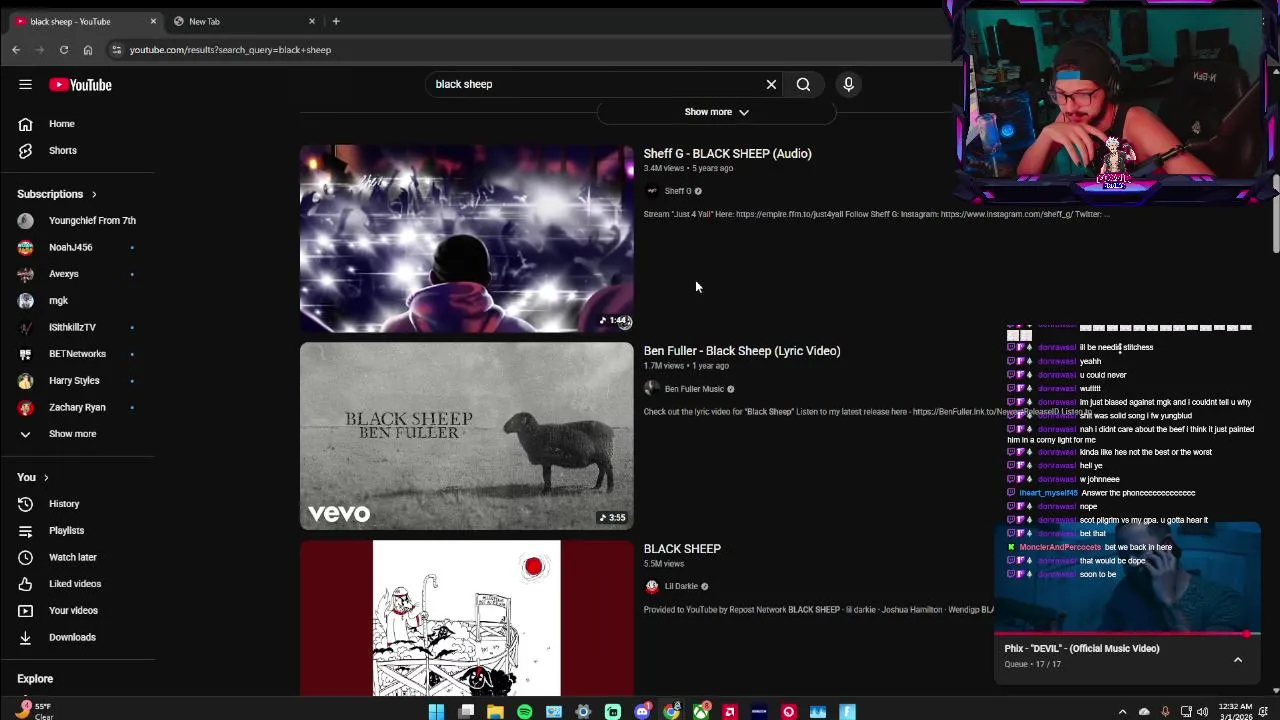This screenshot has height=720, width=1280.
Task: Play Sheff G Black Sheep thumbnail
Action: point(467,238)
